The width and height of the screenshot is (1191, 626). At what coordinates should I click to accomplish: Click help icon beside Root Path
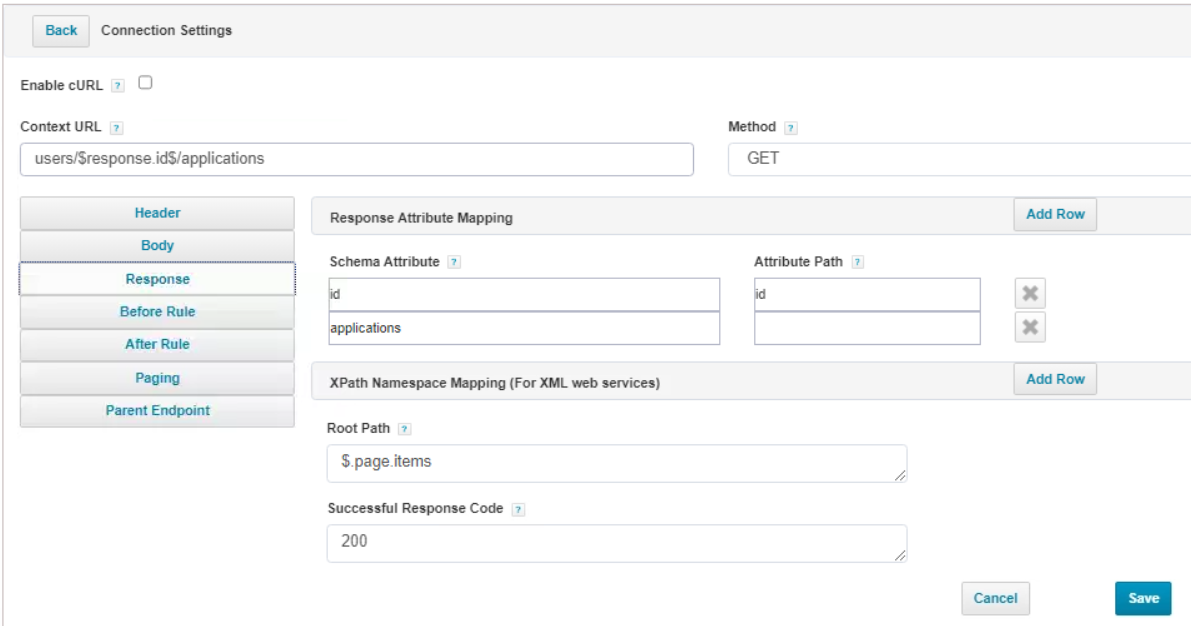pos(404,429)
